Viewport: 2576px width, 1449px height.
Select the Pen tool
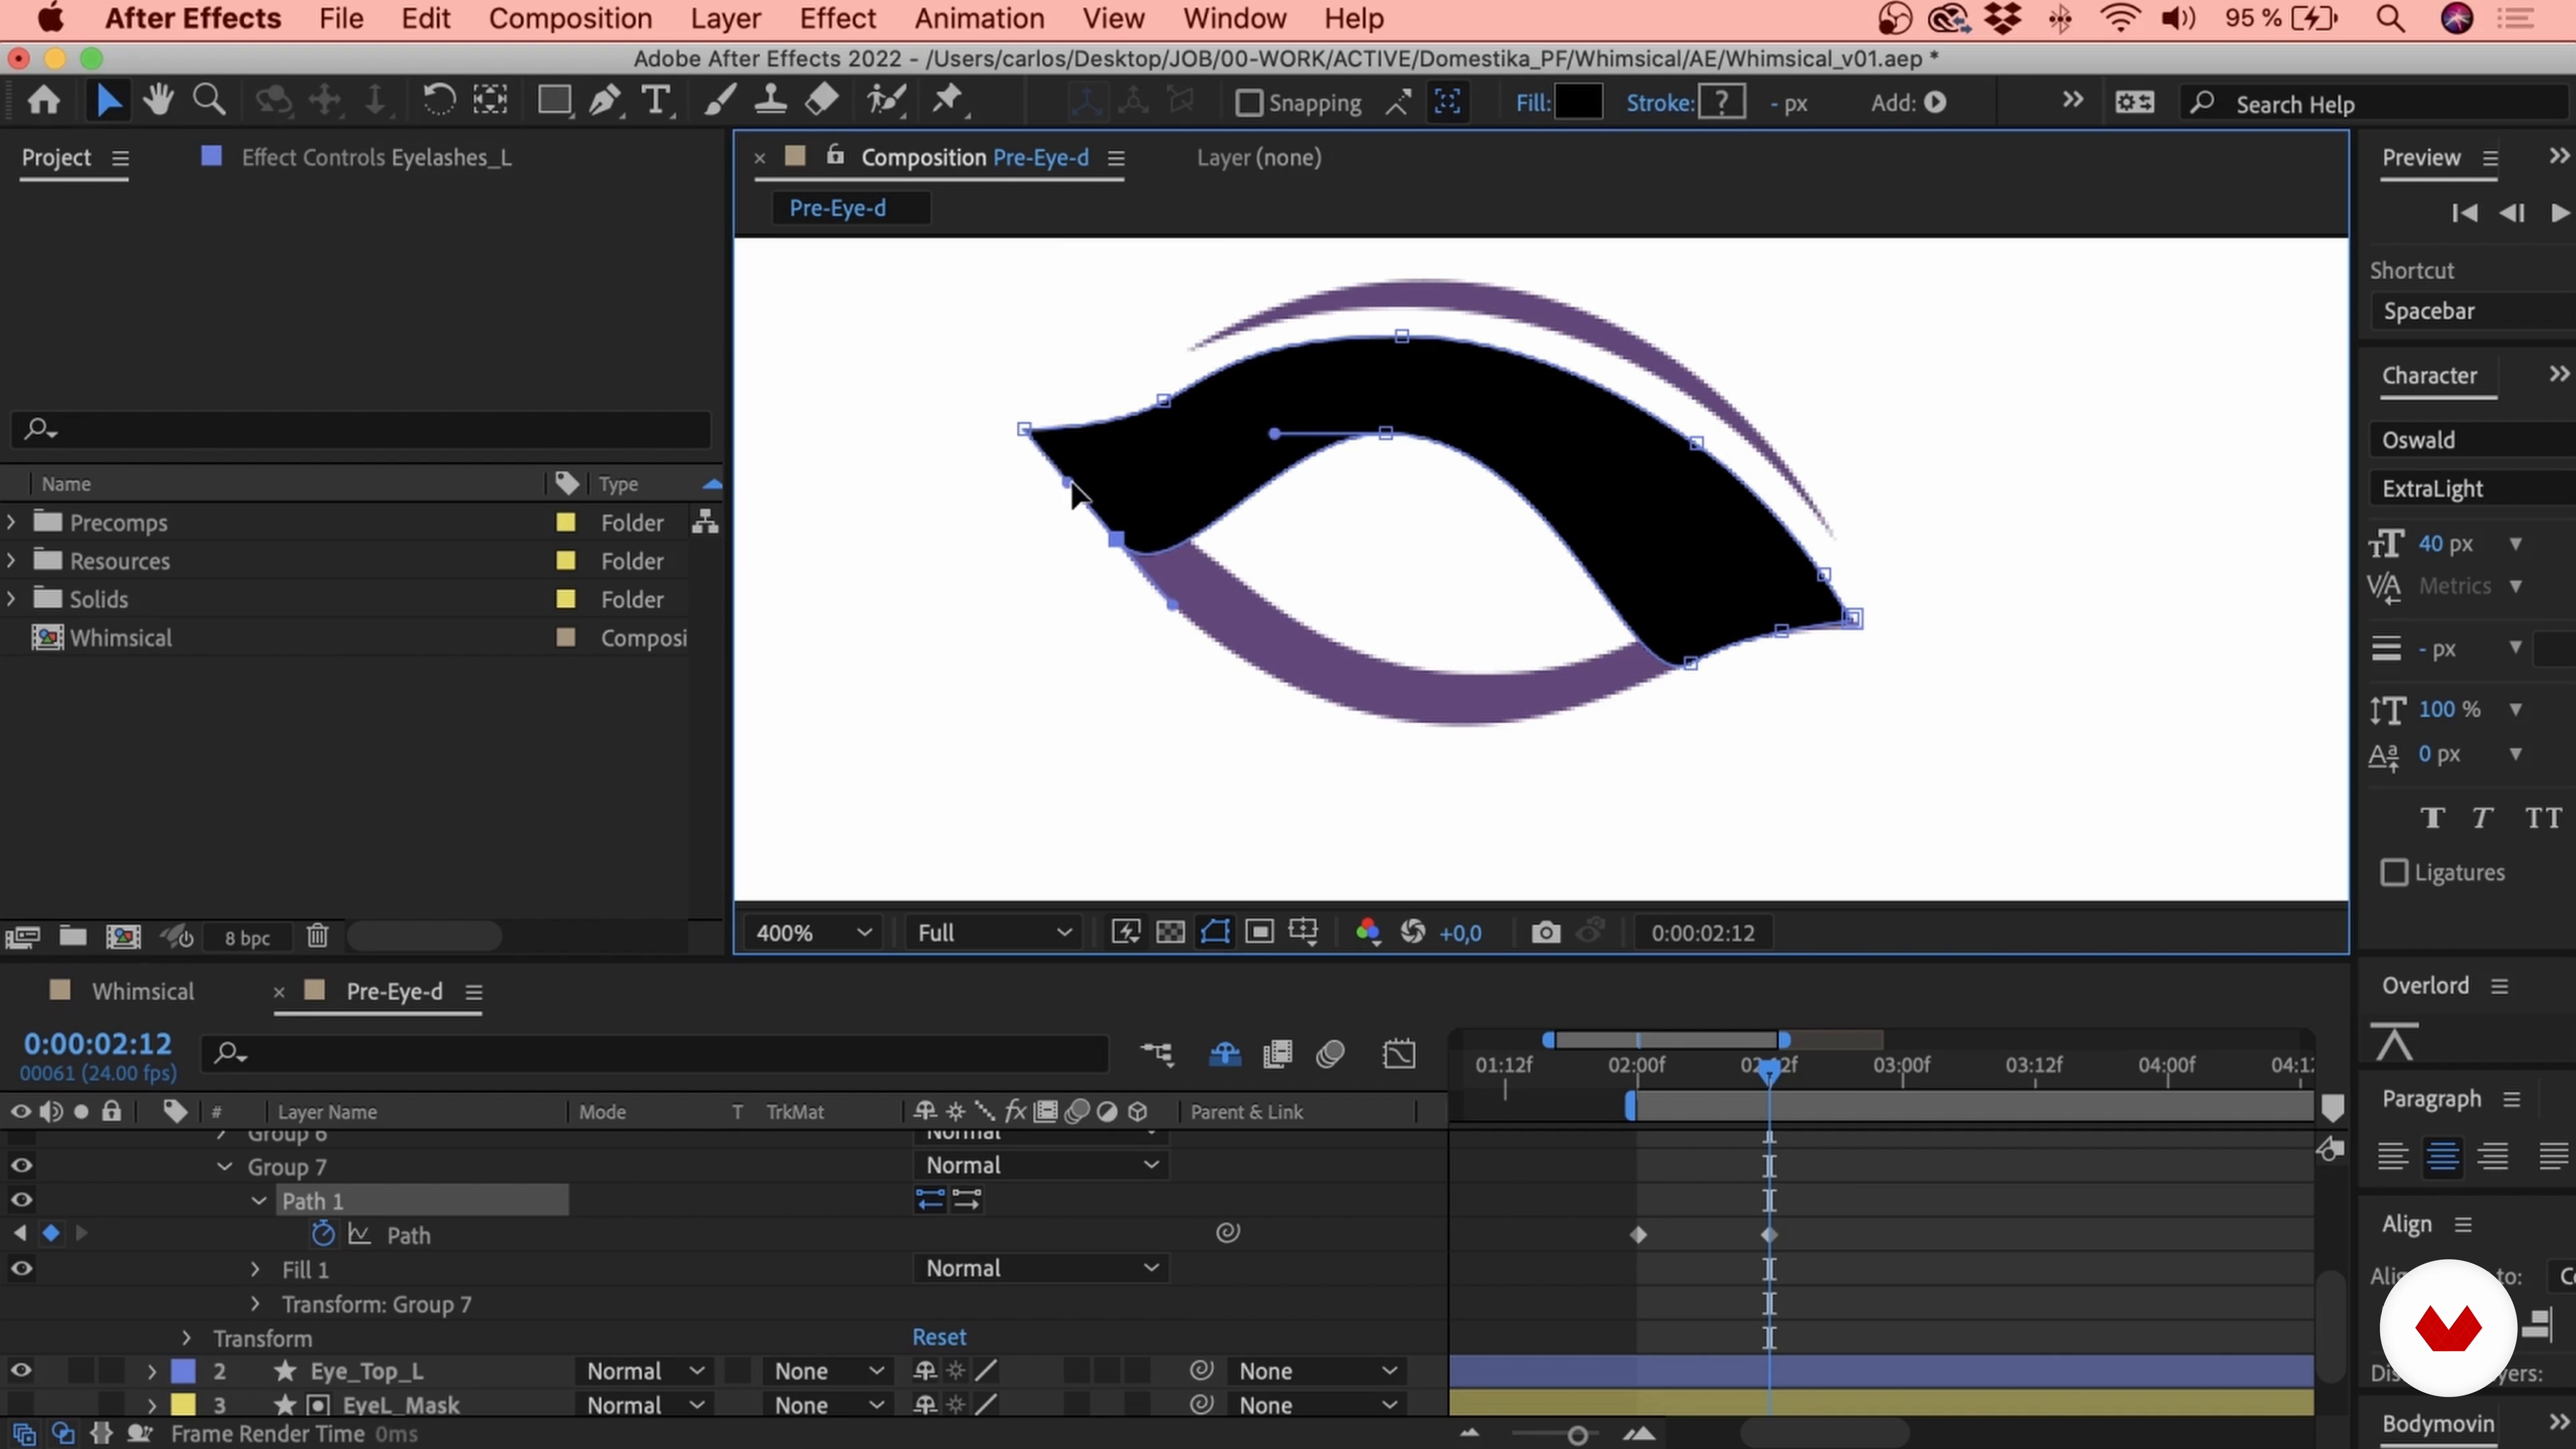click(604, 101)
